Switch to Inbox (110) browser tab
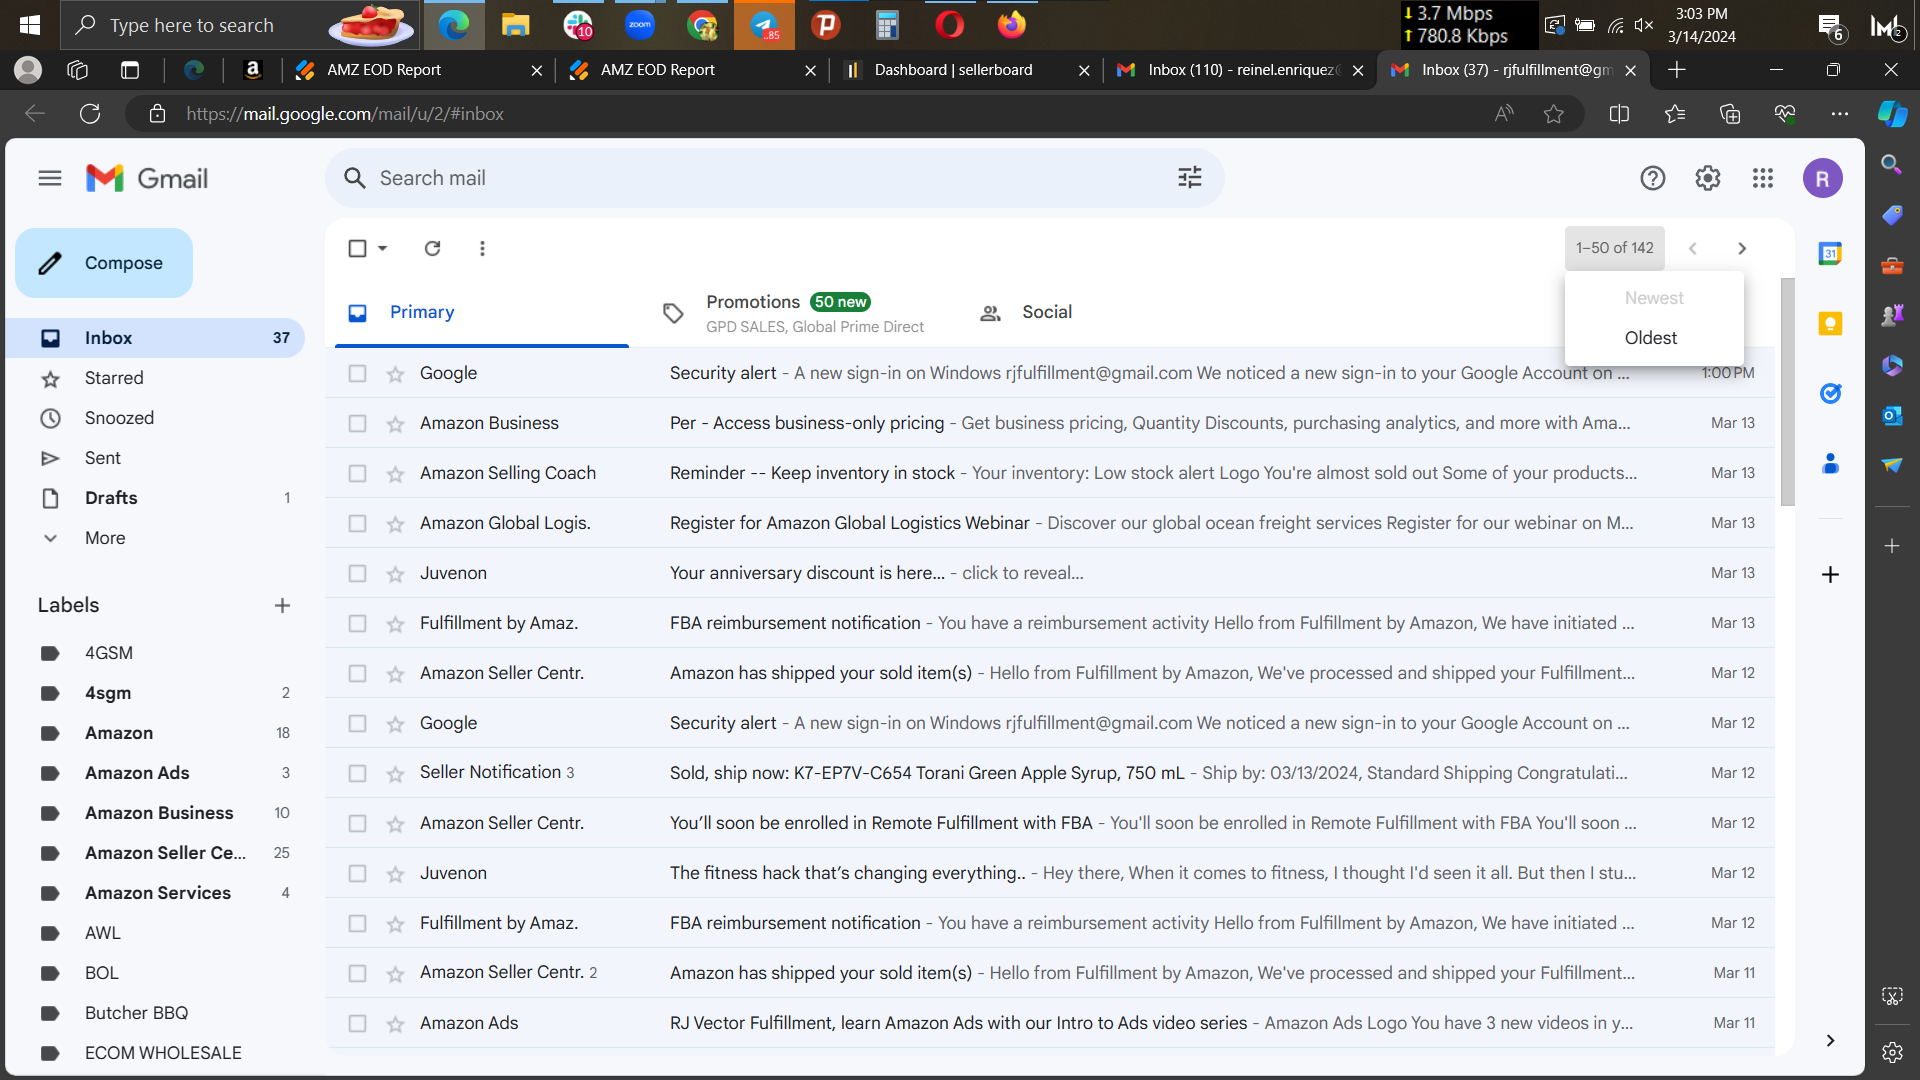1920x1080 pixels. tap(1240, 70)
